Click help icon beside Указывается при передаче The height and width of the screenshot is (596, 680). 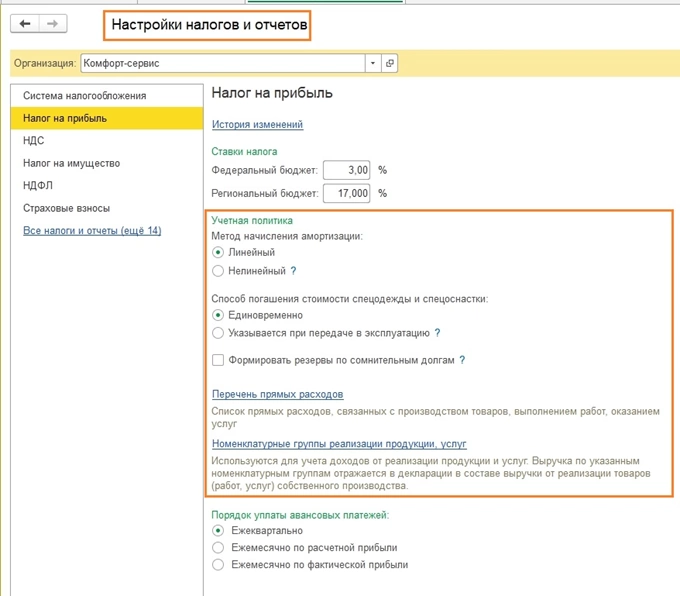[438, 333]
